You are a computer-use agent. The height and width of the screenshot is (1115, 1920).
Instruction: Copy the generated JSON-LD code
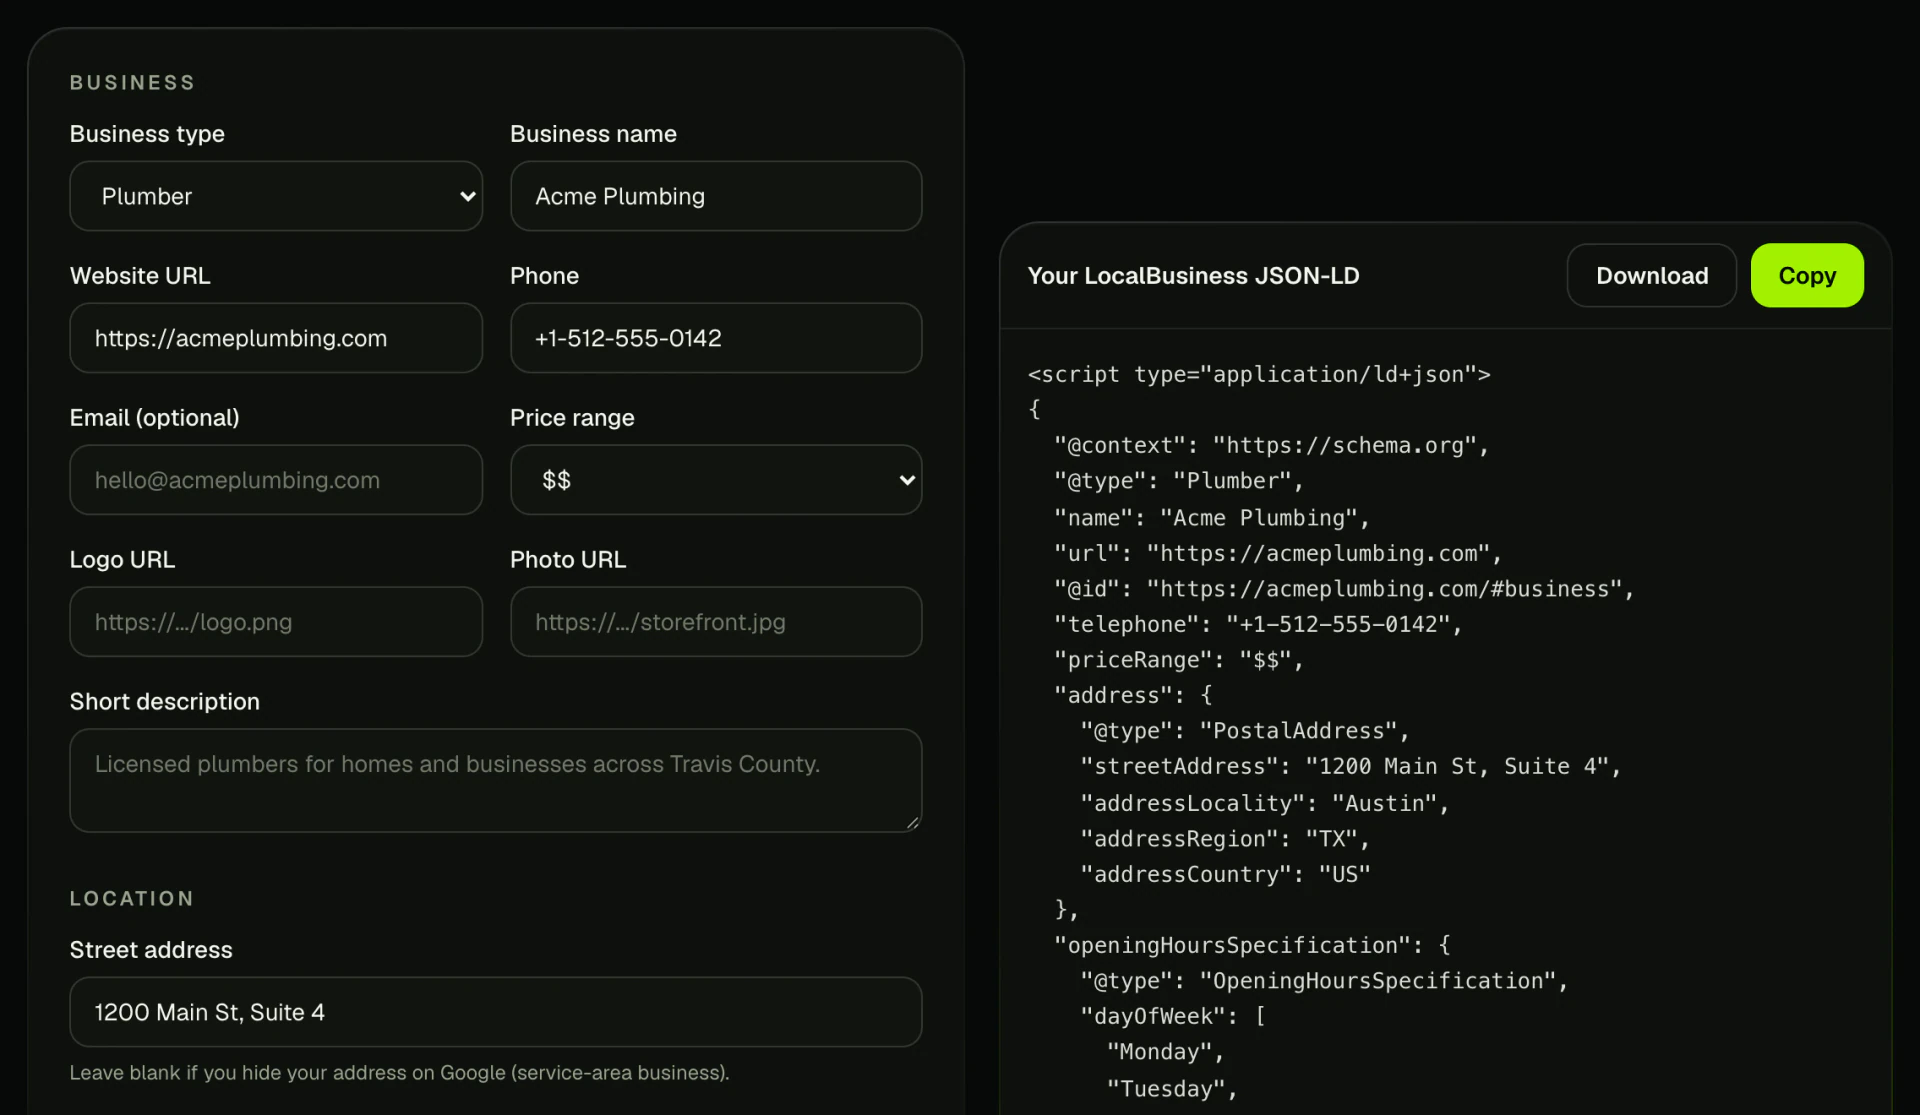[1807, 275]
